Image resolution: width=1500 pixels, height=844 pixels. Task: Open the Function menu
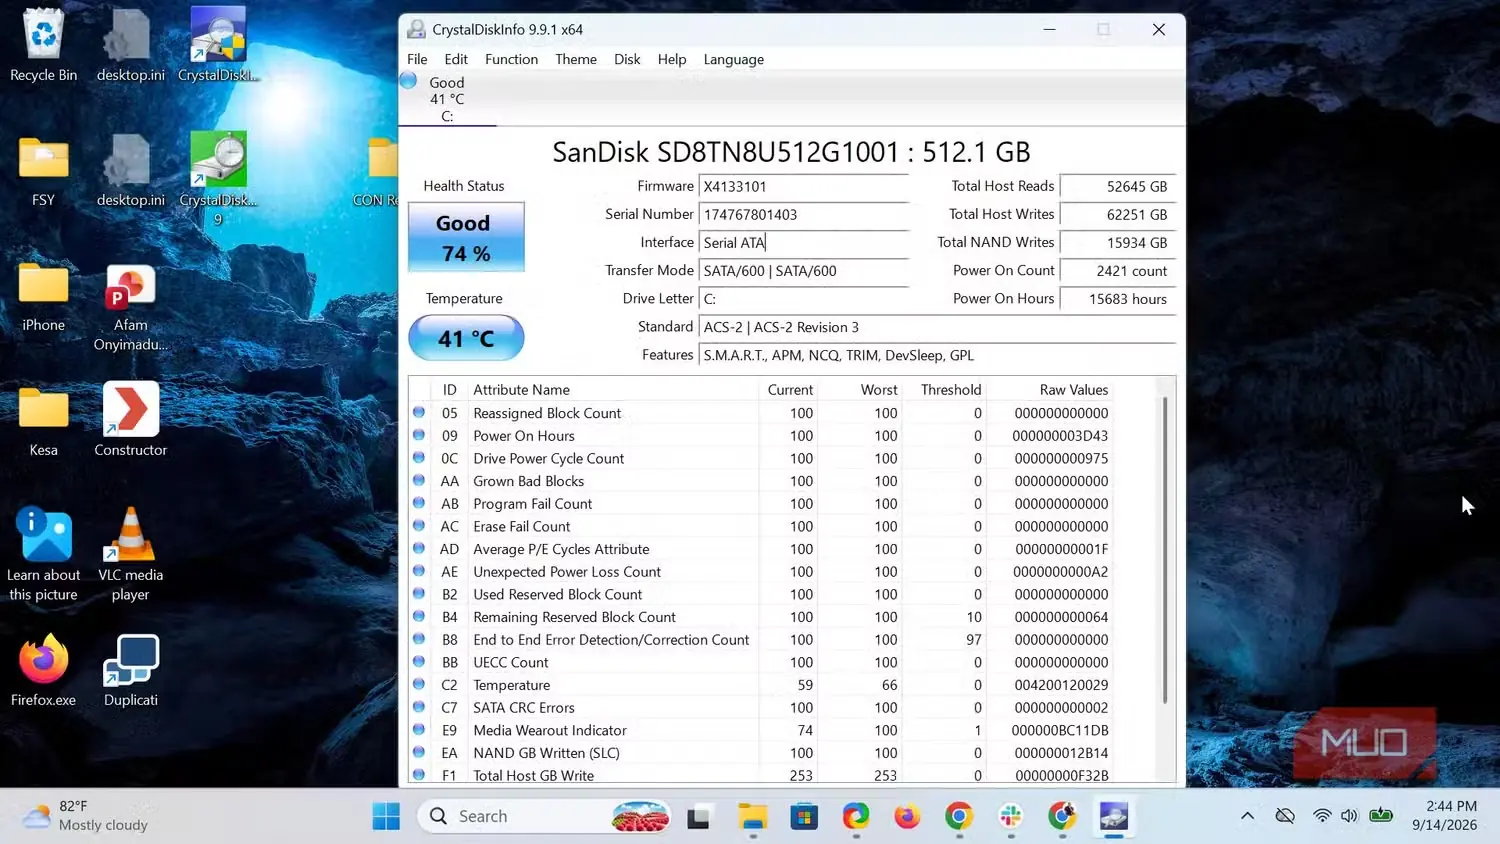pos(511,59)
